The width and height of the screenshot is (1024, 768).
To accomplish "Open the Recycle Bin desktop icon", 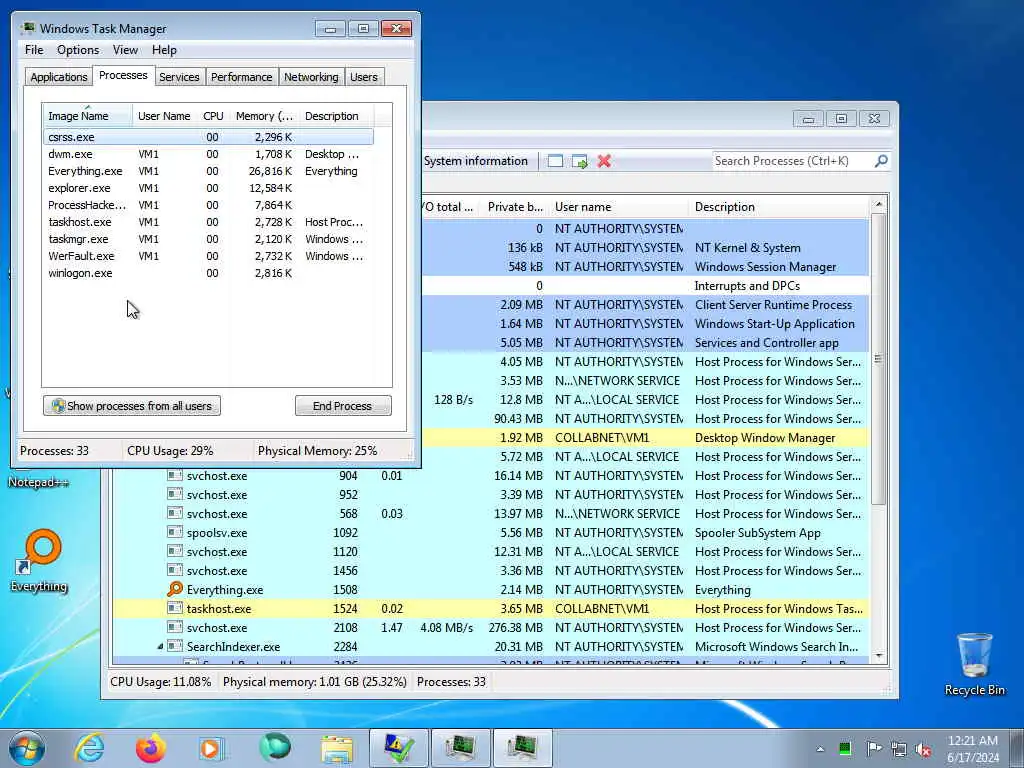I will pyautogui.click(x=974, y=663).
